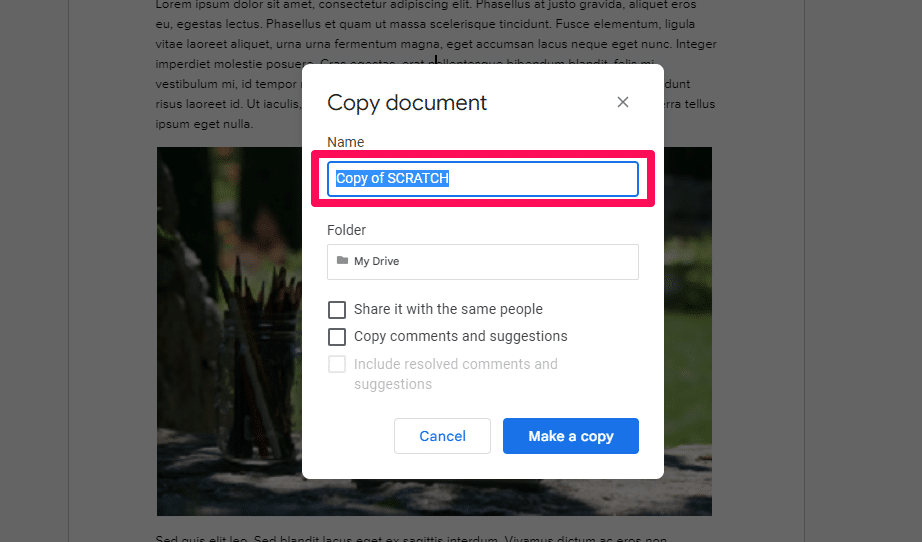Click the "Copy comments and suggestions" label text
This screenshot has height=542, width=922.
[x=460, y=337]
